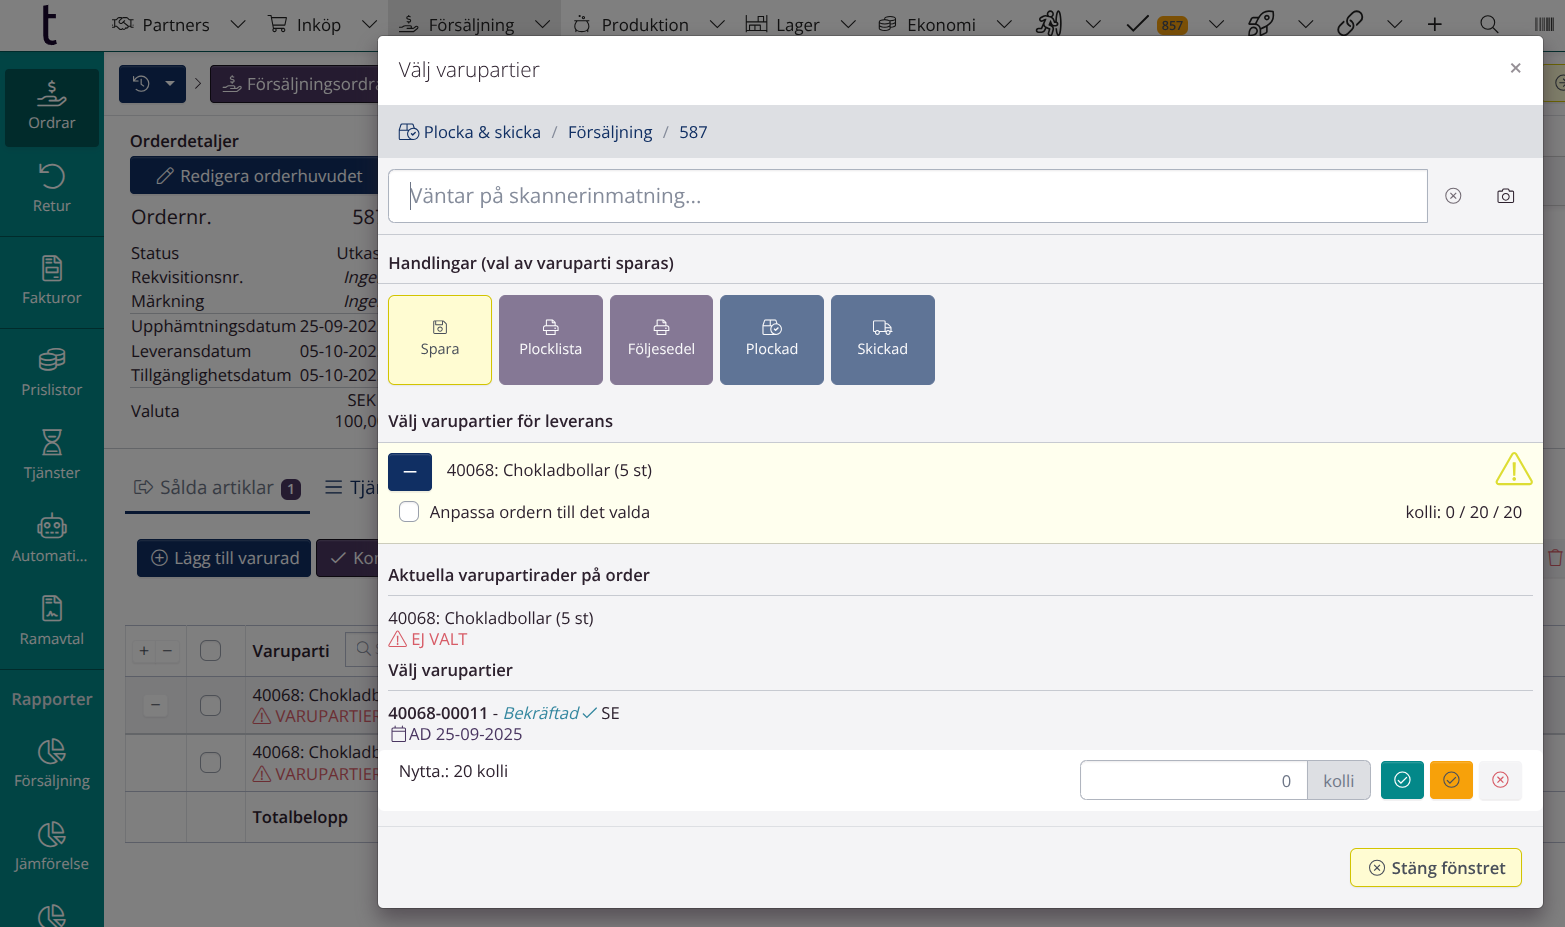Click the Stäng fönstret button
Image resolution: width=1565 pixels, height=927 pixels.
coord(1435,868)
